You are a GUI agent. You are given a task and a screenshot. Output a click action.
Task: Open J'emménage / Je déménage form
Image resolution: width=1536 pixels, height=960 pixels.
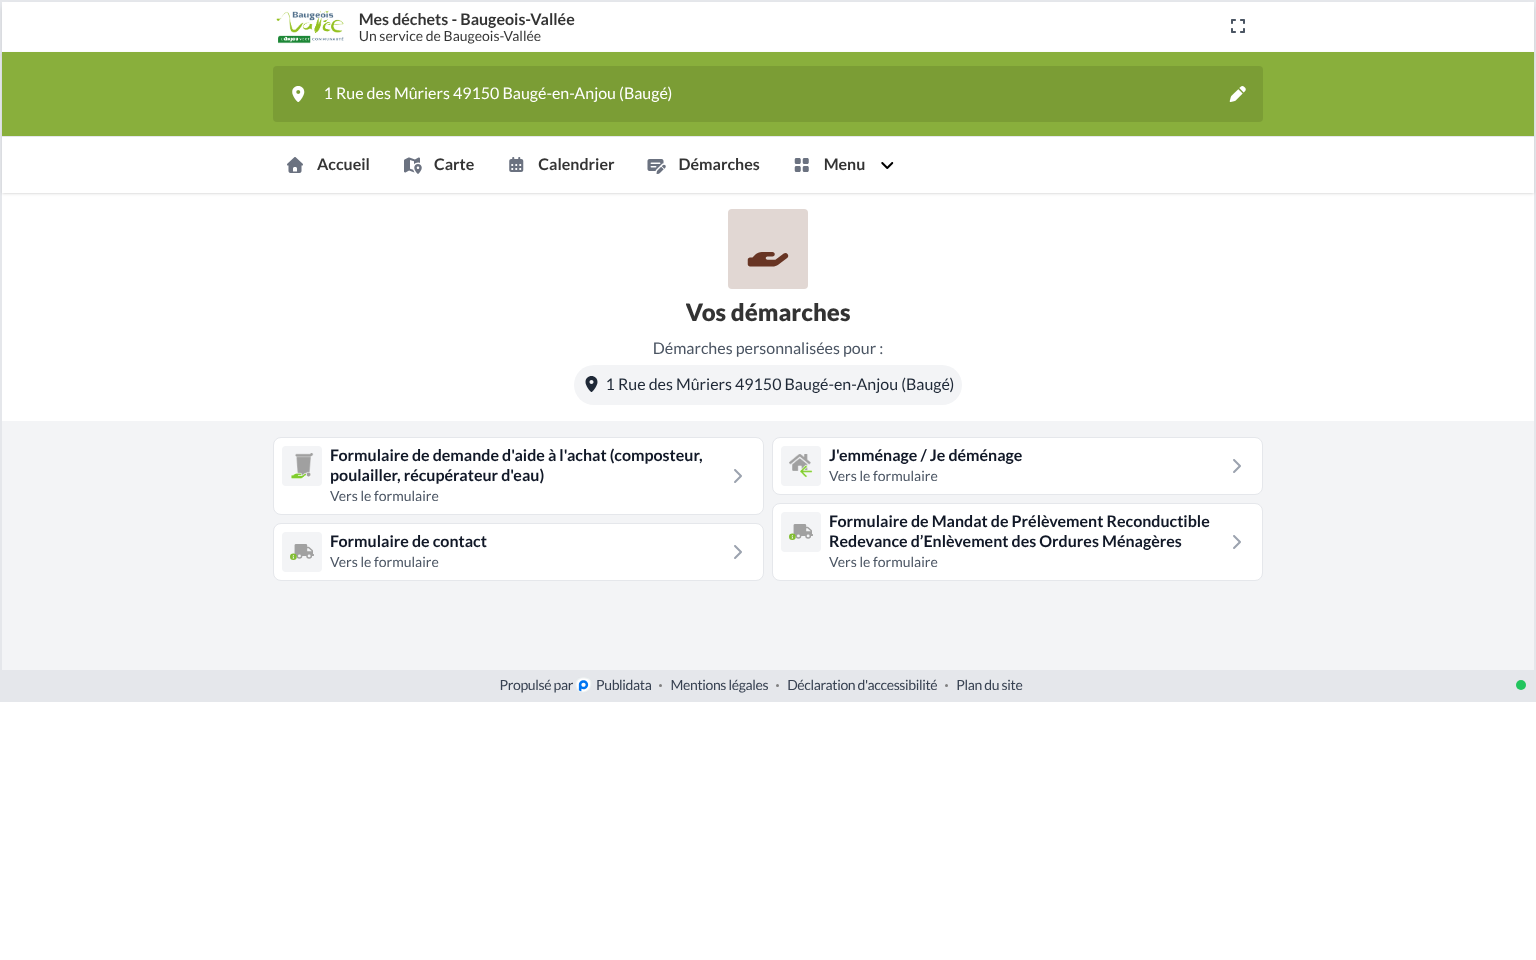[1017, 466]
